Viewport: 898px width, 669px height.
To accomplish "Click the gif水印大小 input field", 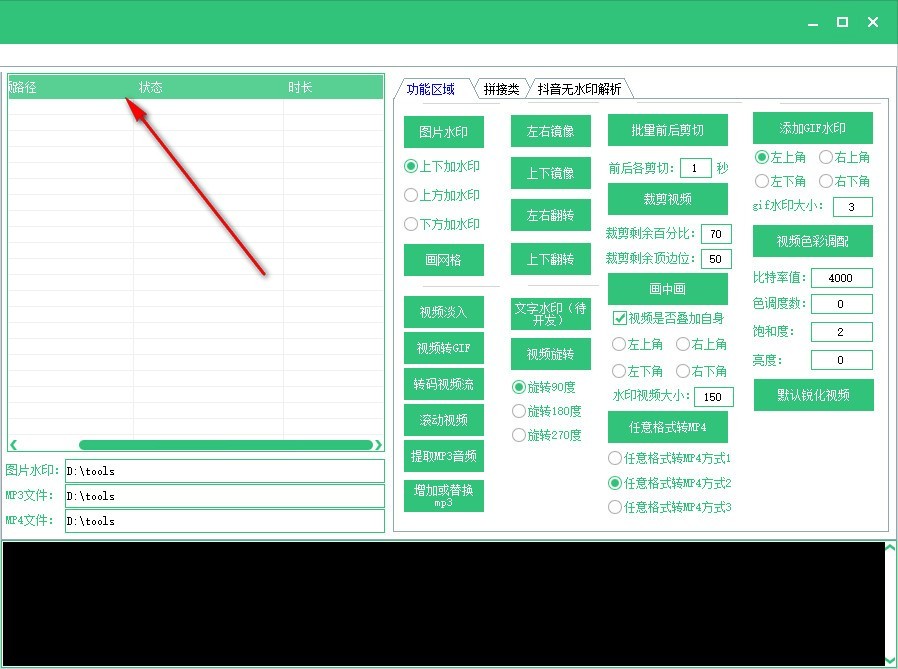I will tap(852, 207).
